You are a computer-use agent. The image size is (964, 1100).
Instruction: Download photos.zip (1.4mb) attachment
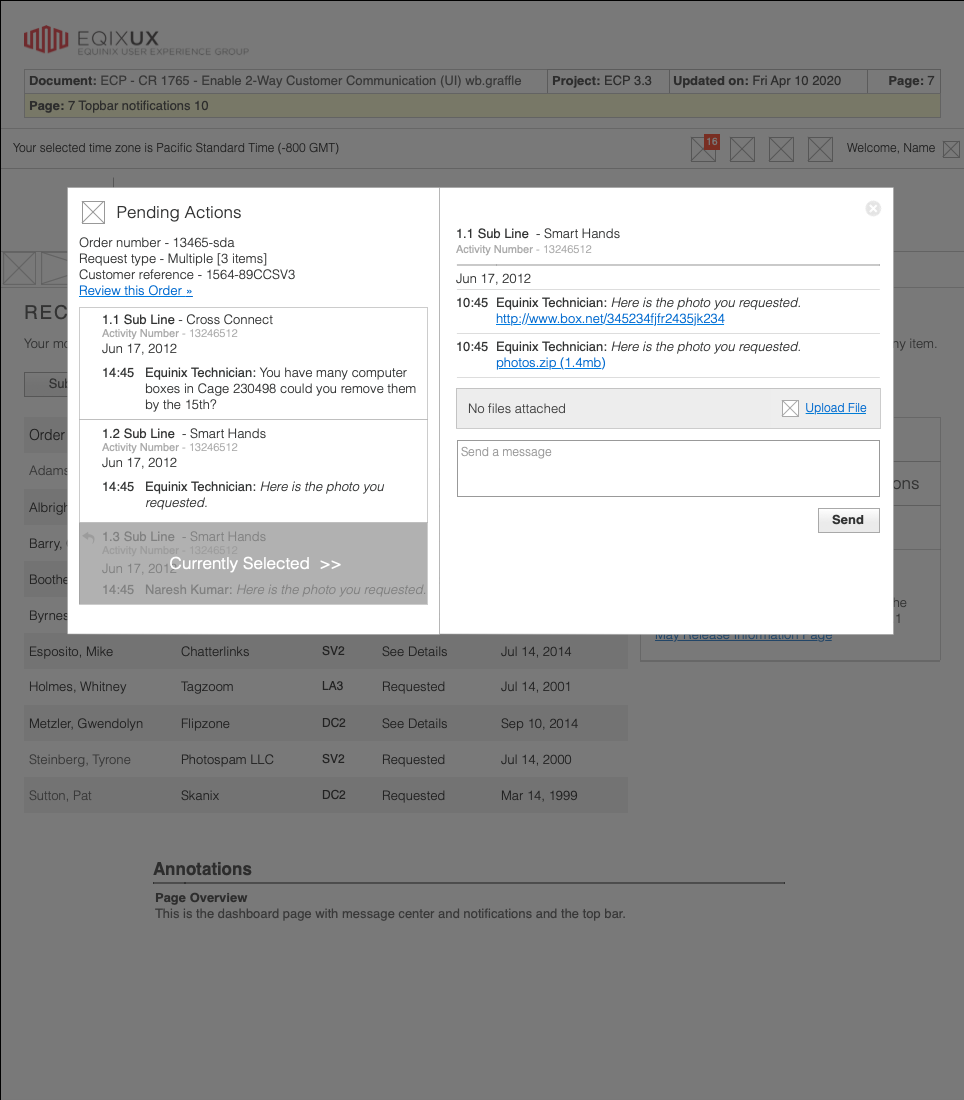point(550,363)
